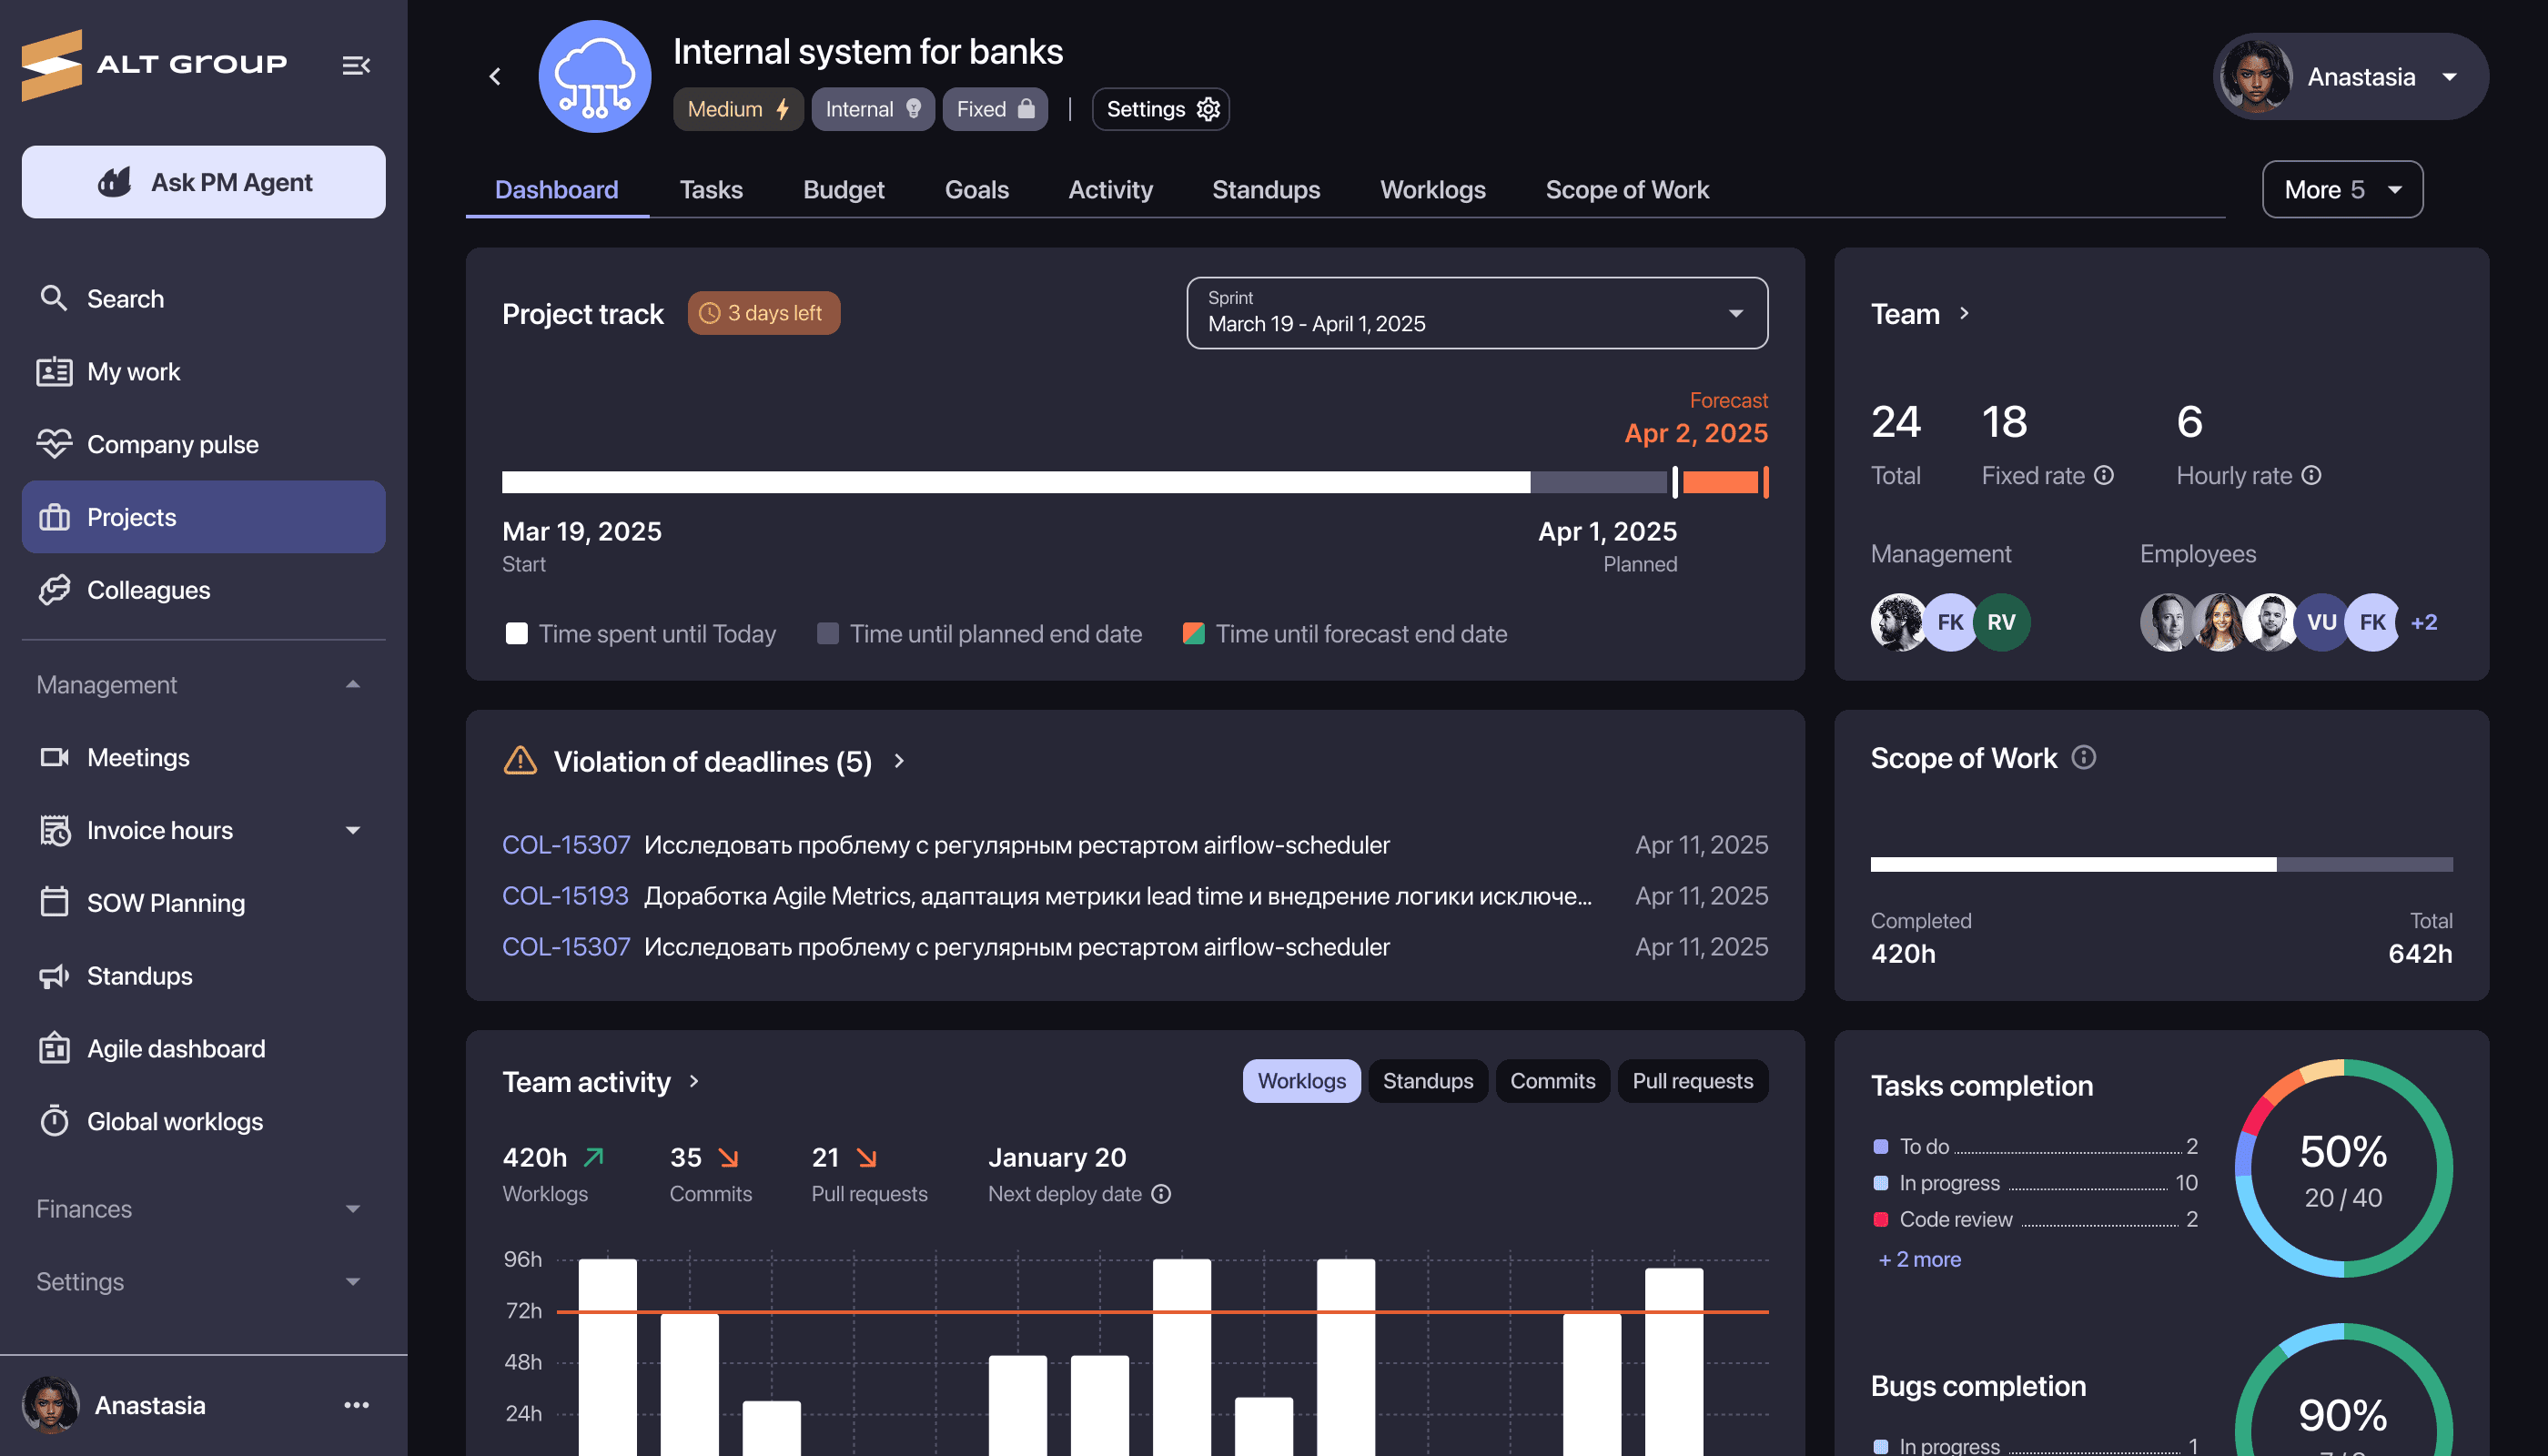Switch Team activity to Pull requests
The image size is (2548, 1456).
[1692, 1081]
